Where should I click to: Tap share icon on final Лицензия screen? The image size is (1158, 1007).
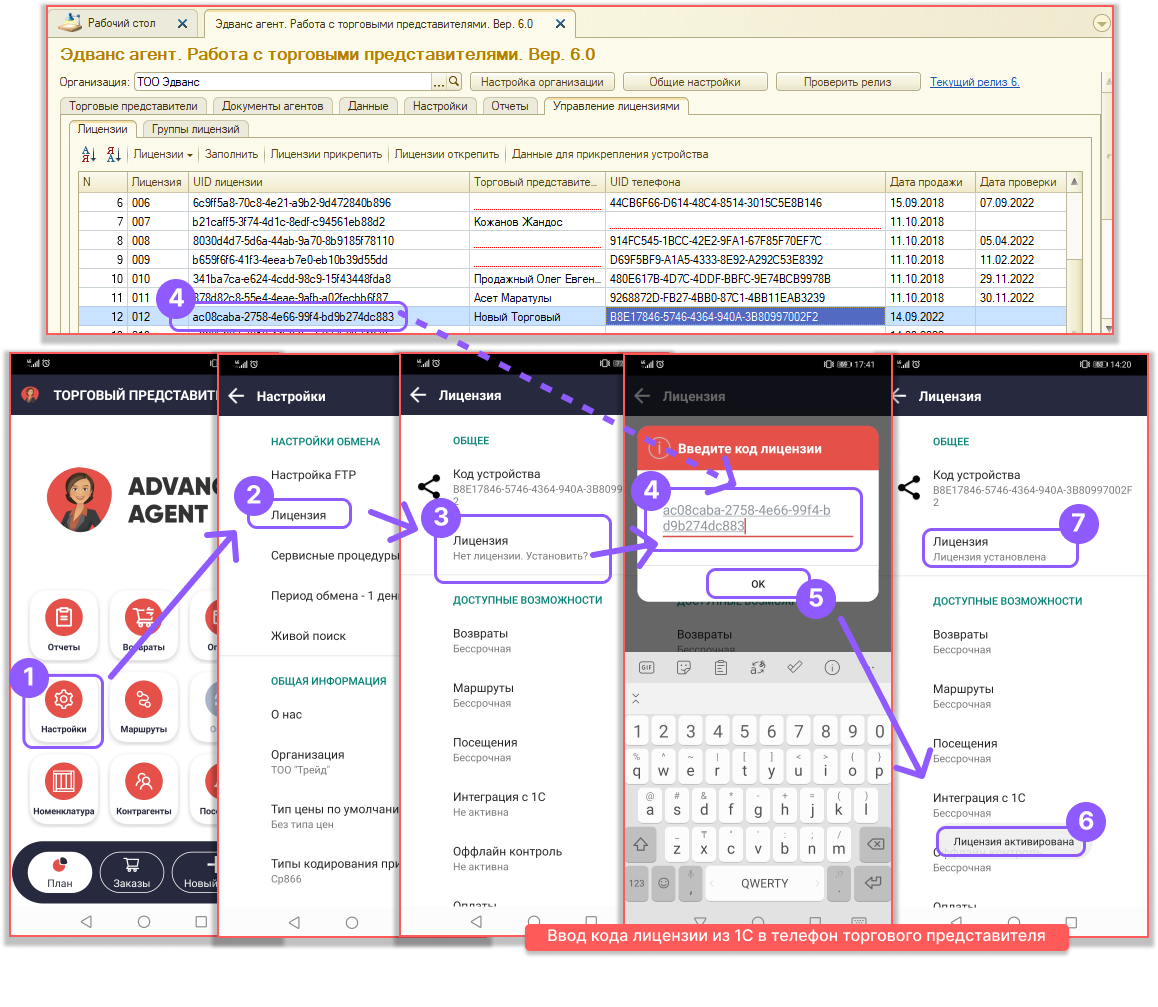click(x=909, y=487)
